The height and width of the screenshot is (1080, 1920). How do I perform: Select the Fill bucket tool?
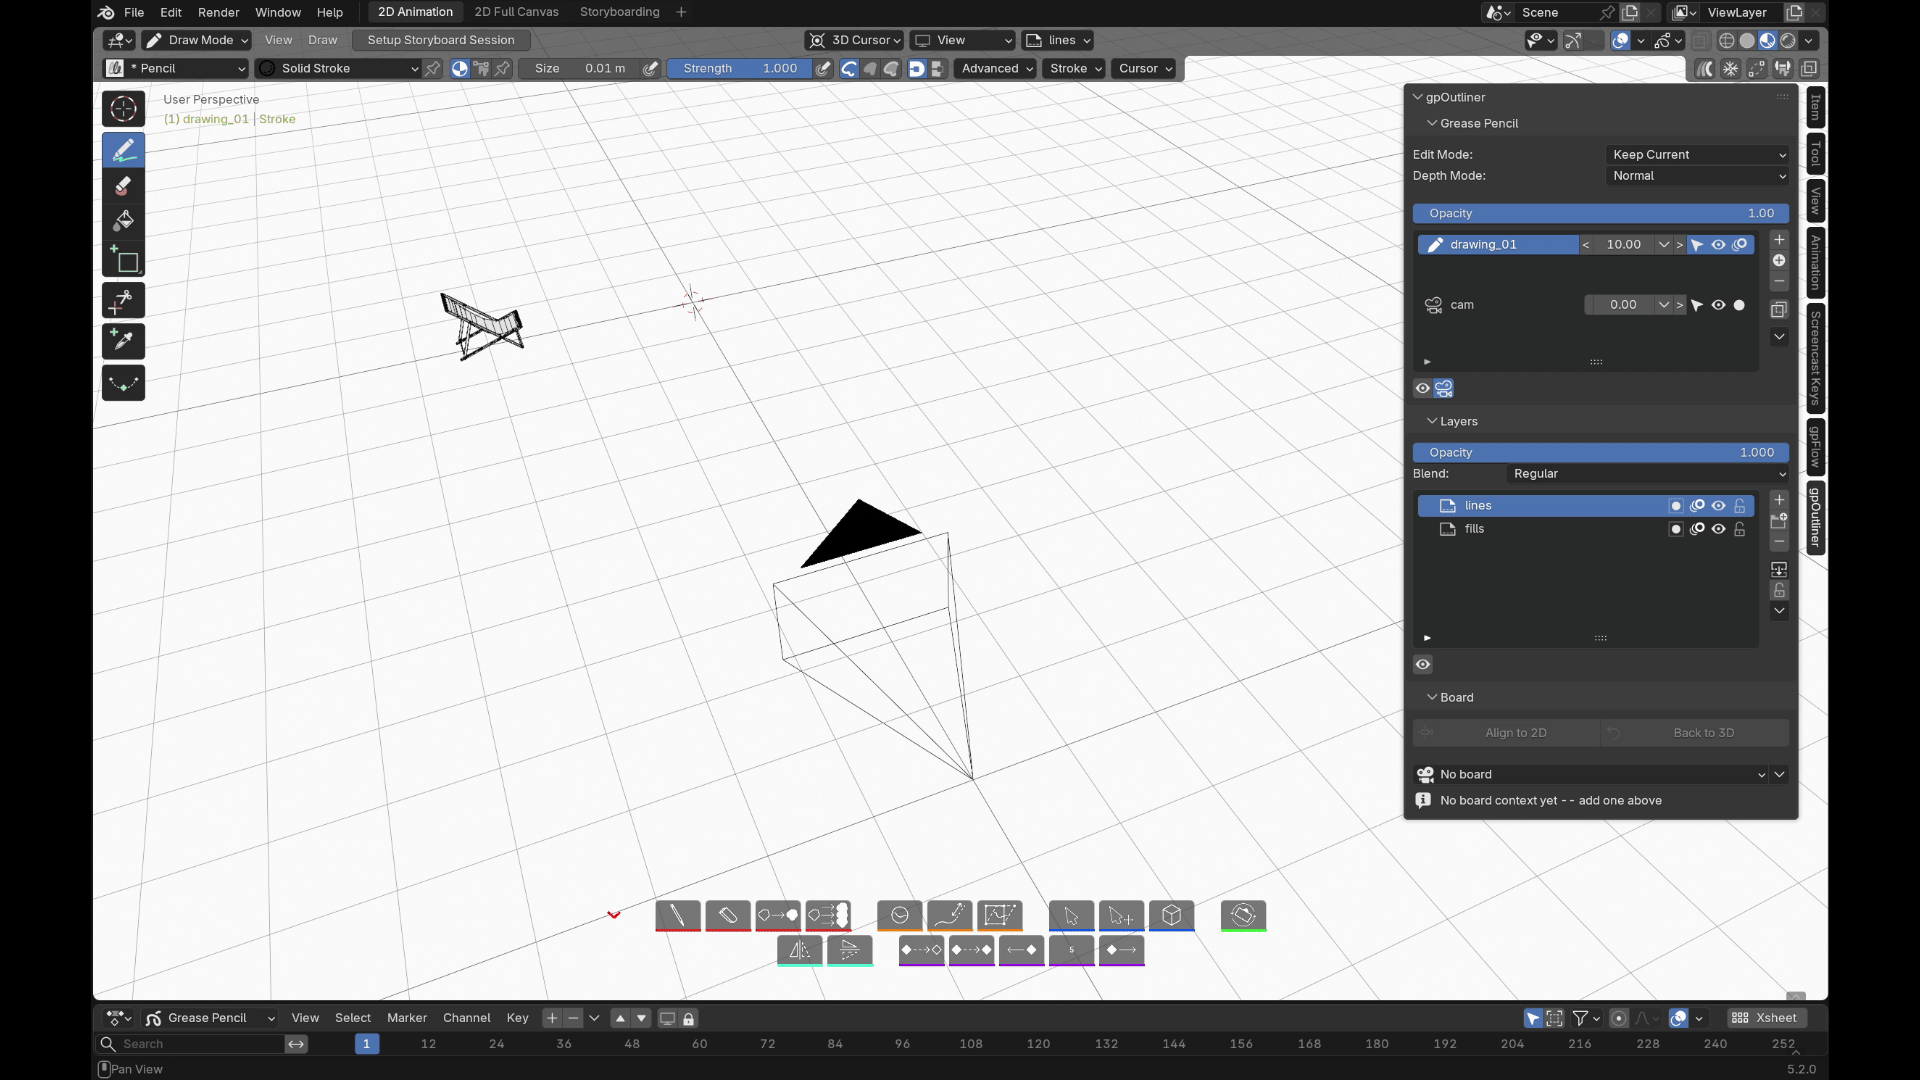(x=124, y=220)
